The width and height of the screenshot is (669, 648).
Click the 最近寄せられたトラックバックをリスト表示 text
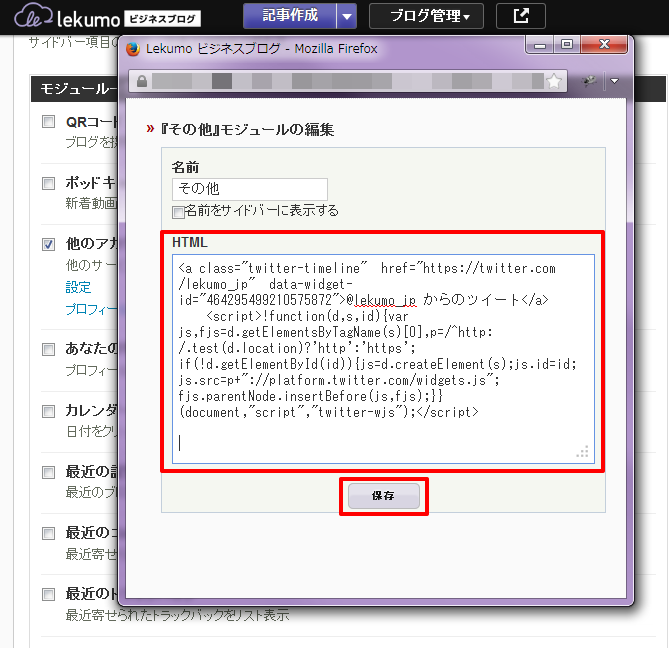click(x=177, y=615)
